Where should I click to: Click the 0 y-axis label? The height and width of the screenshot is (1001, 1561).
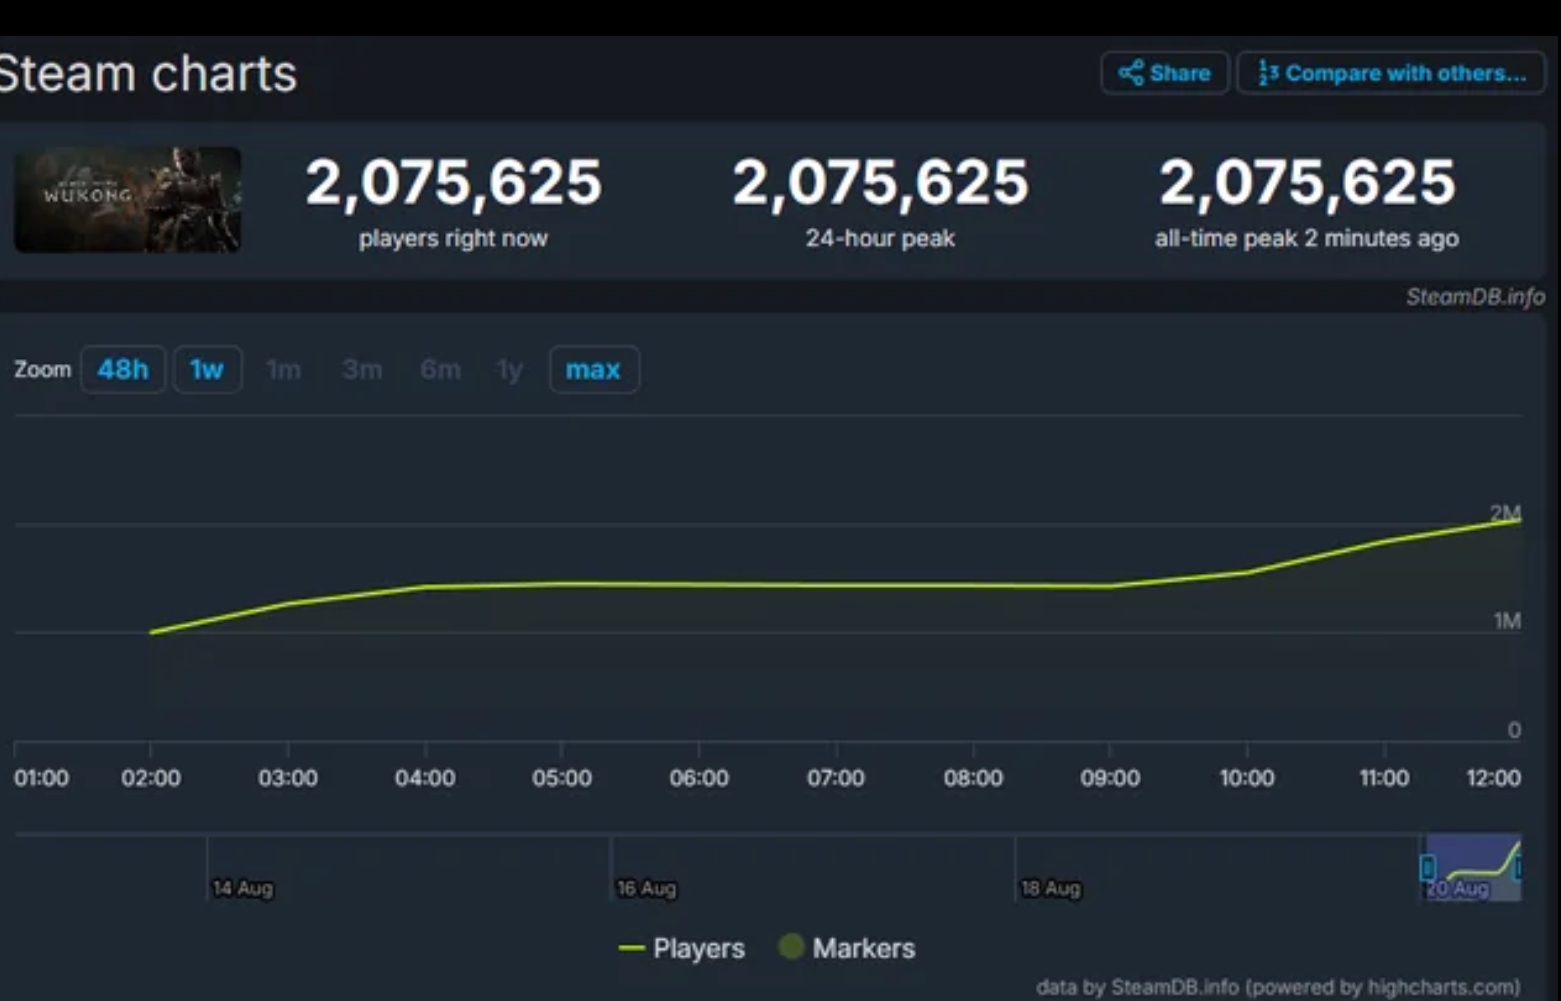tap(1514, 730)
